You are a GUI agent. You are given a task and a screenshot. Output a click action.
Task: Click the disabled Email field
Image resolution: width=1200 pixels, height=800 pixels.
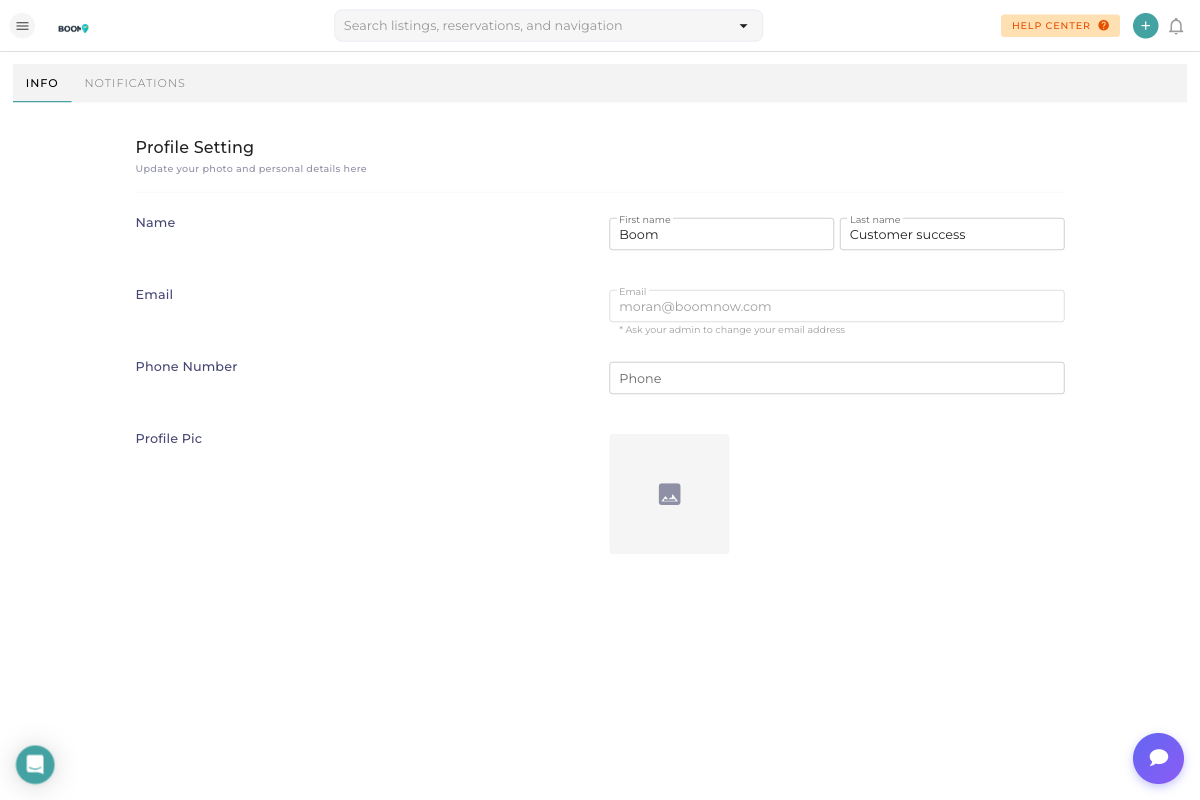coord(836,306)
